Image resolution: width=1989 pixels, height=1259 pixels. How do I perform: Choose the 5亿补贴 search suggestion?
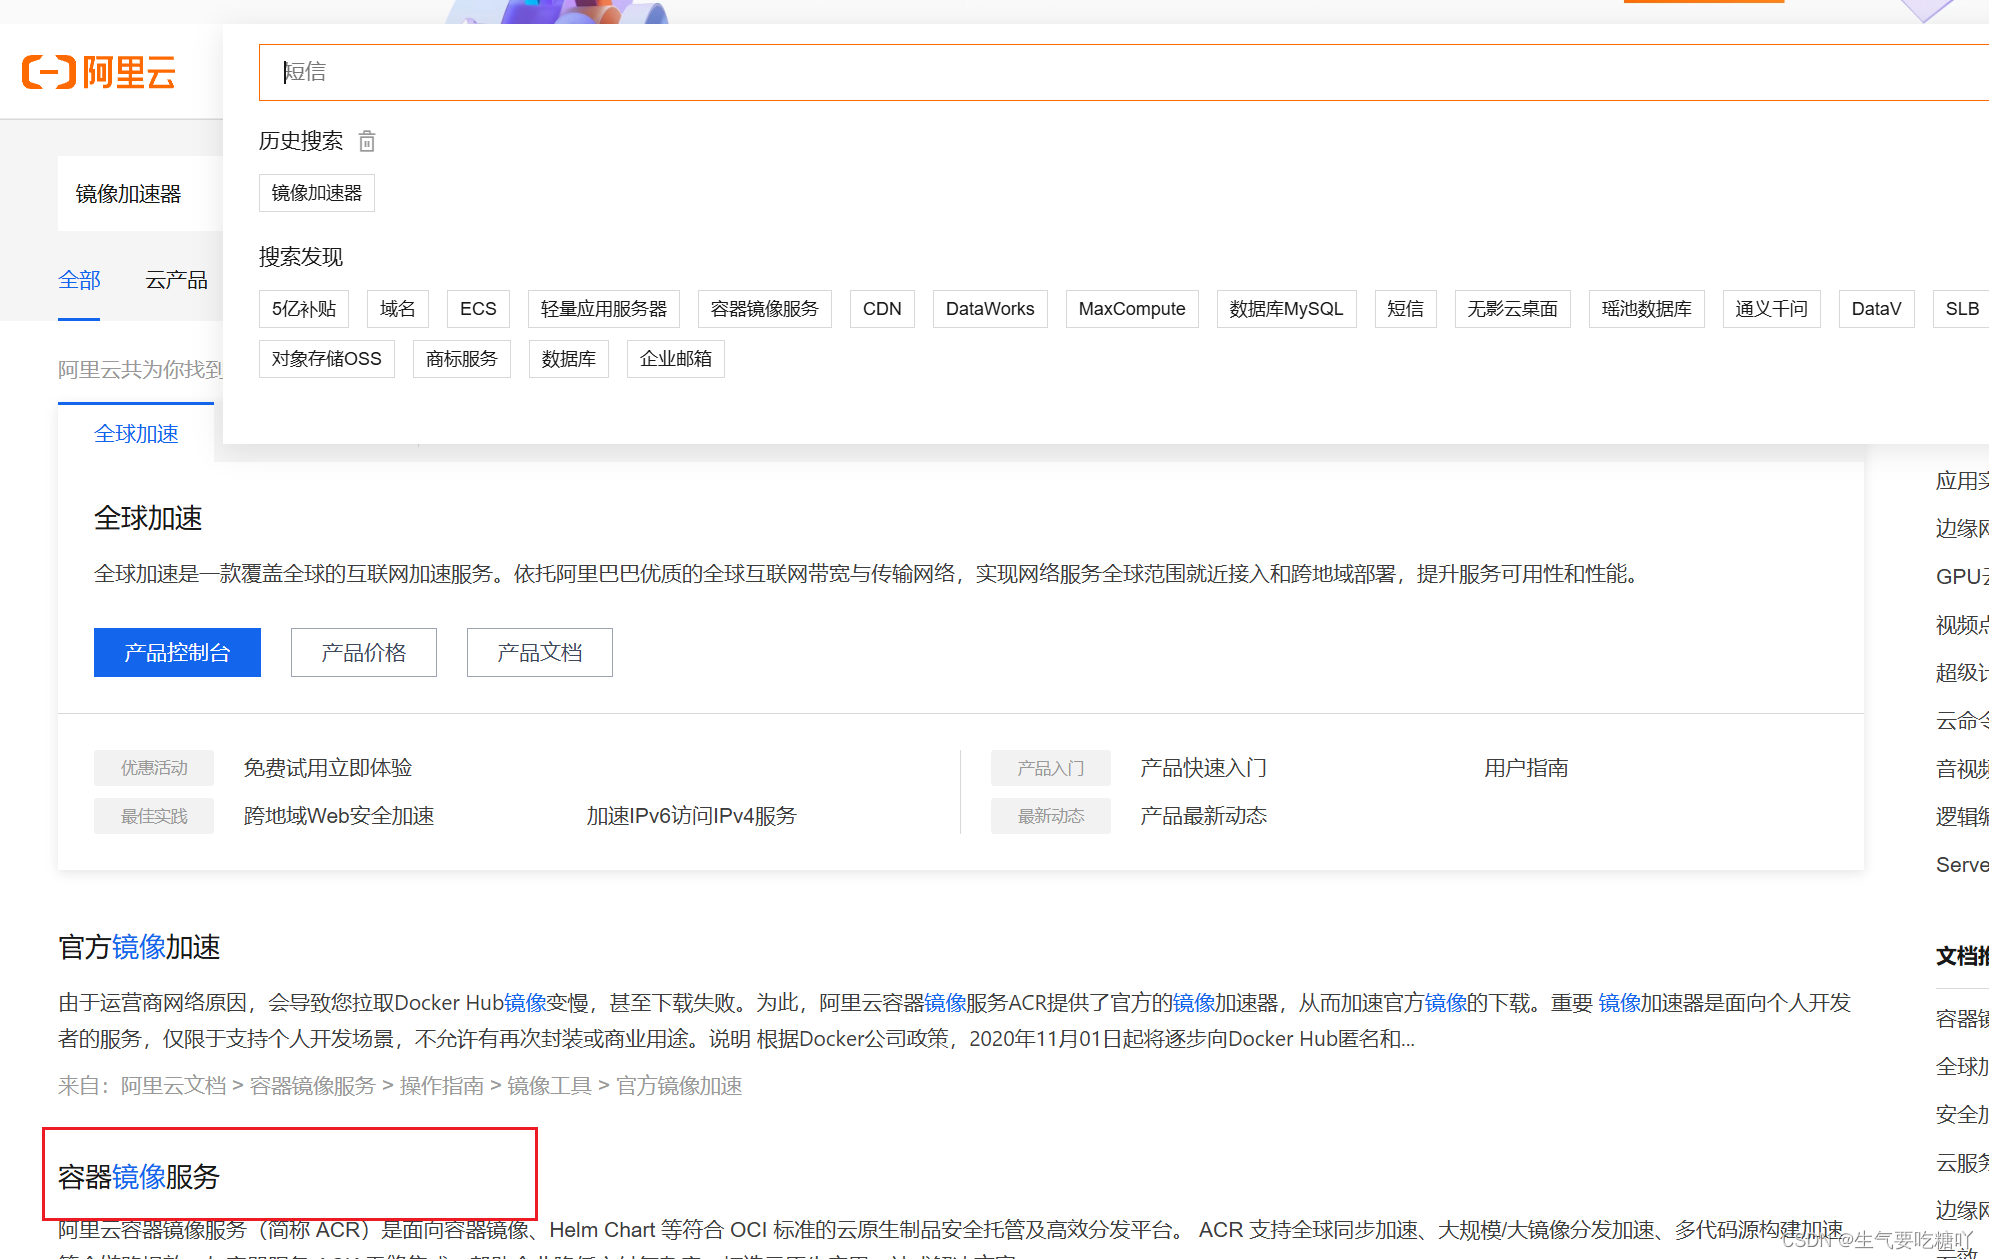click(304, 309)
